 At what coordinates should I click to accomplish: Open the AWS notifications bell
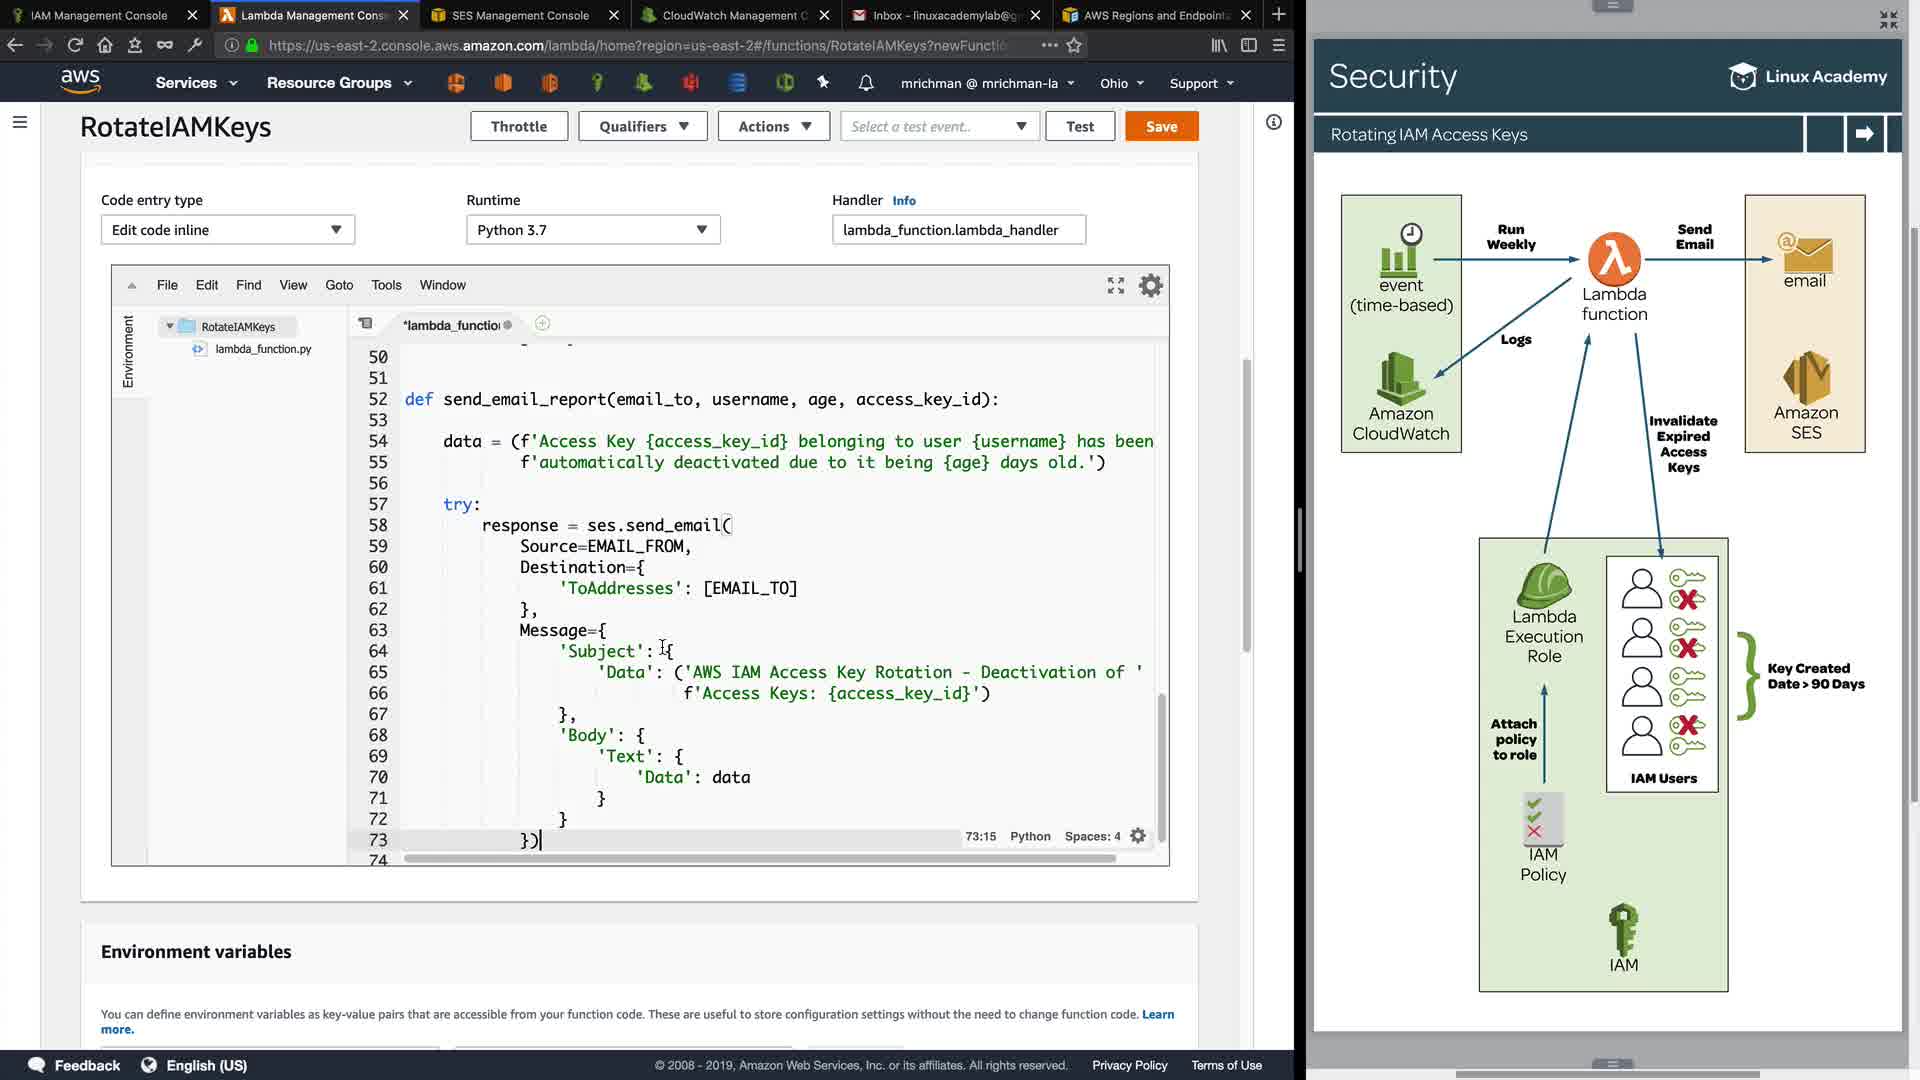tap(866, 83)
